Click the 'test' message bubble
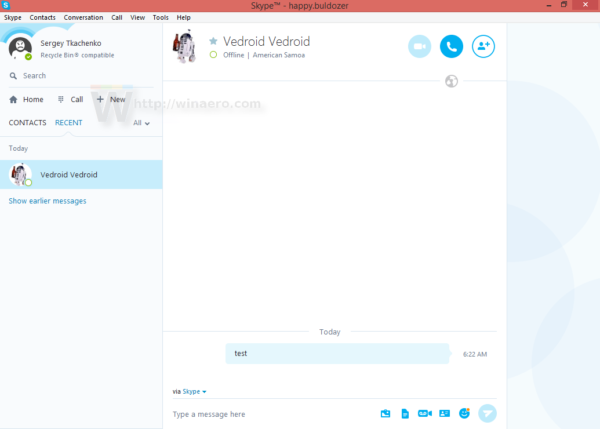 (337, 354)
